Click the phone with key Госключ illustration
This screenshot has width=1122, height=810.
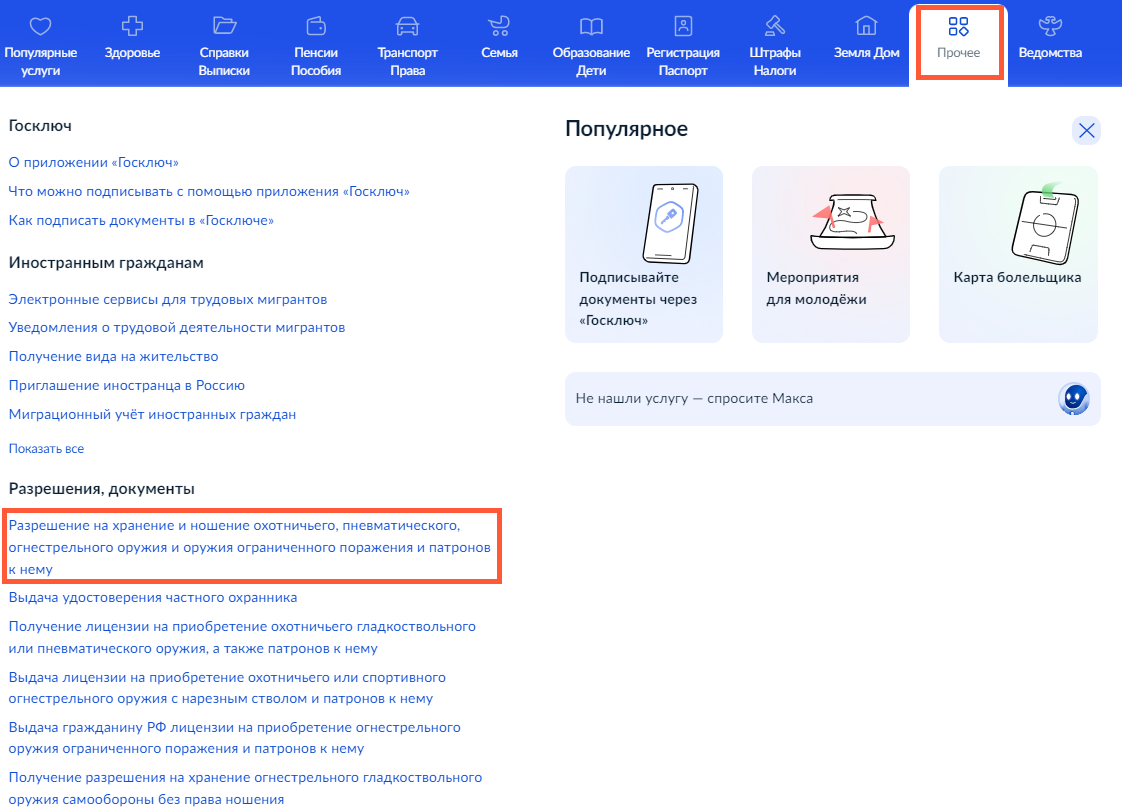[670, 223]
